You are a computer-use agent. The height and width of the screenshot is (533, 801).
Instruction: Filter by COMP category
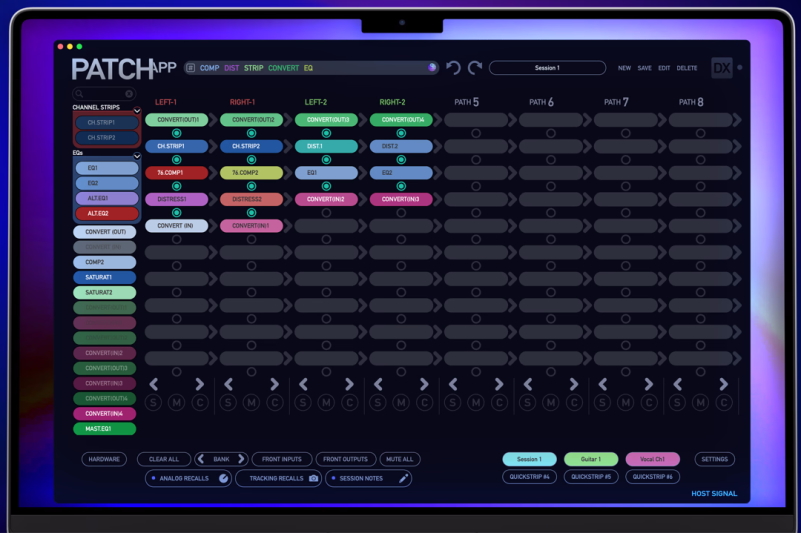pos(209,67)
